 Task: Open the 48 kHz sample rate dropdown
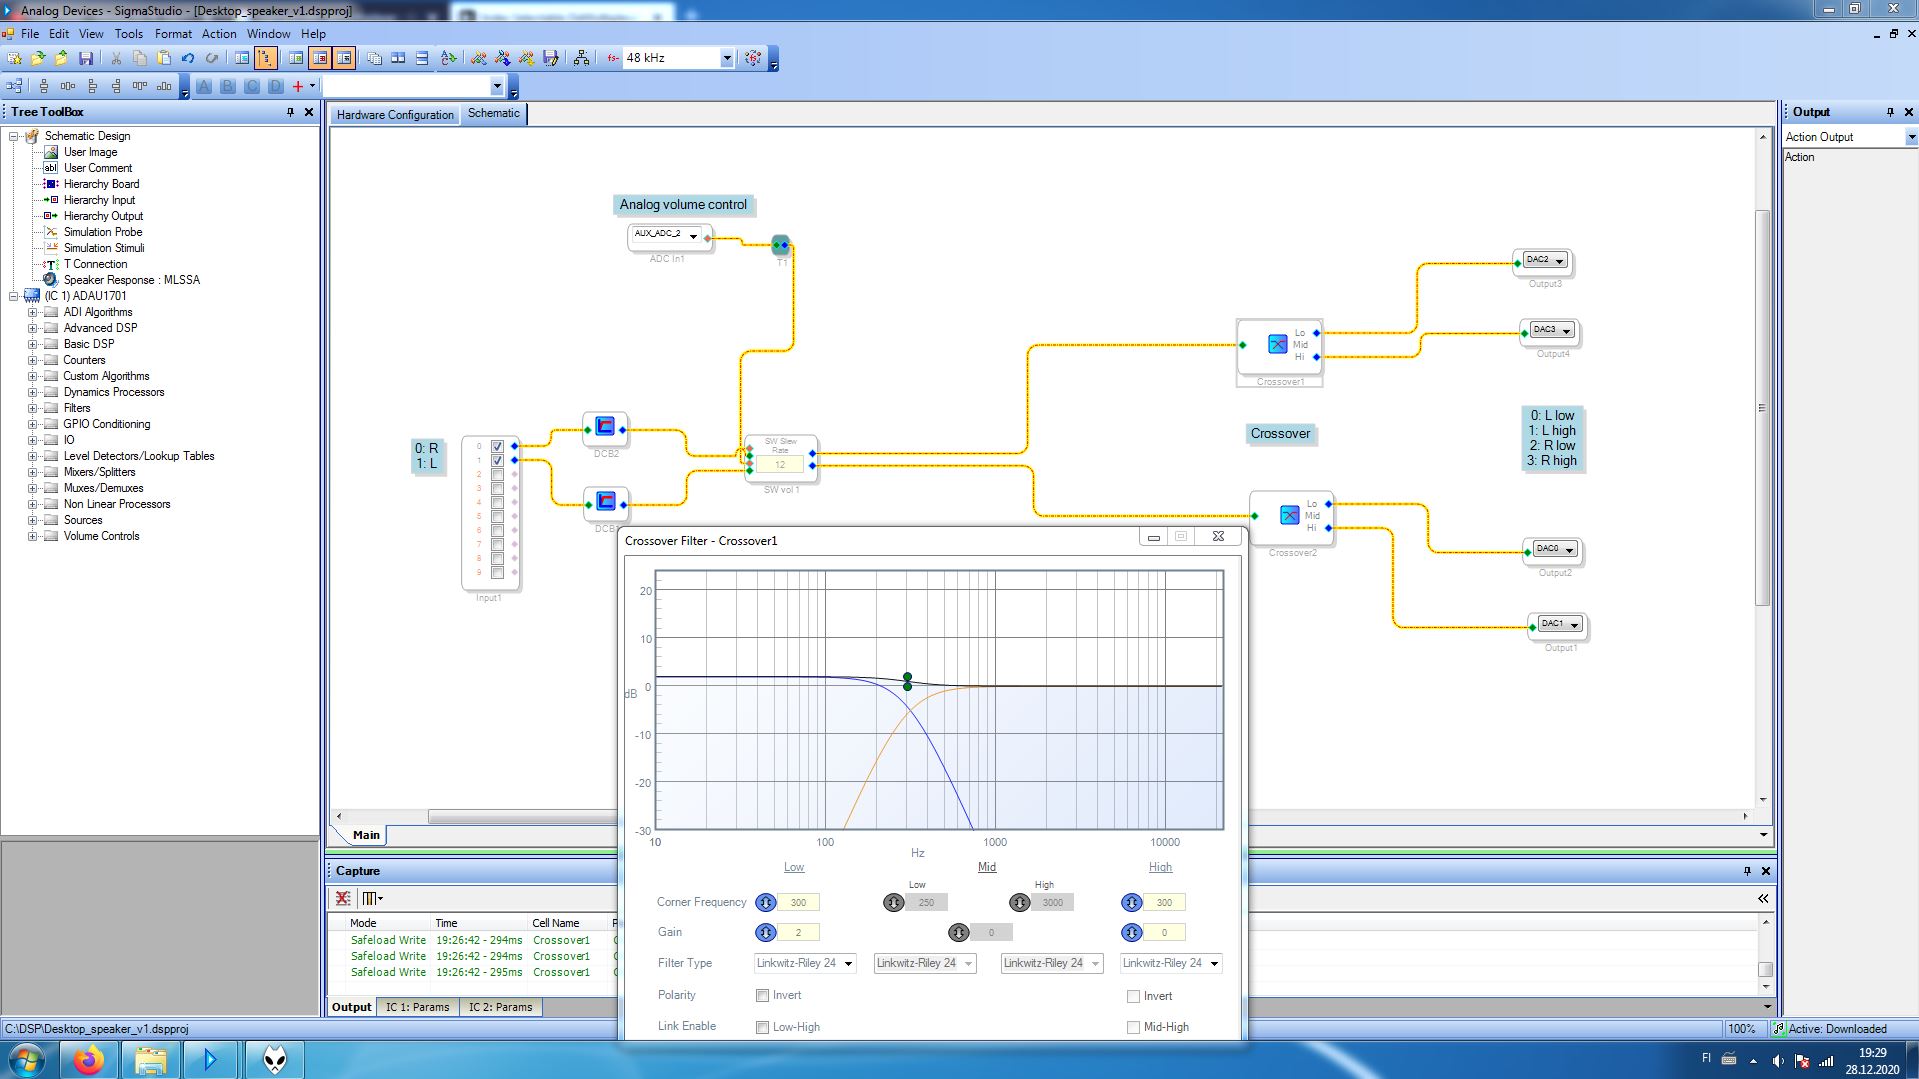[x=727, y=58]
